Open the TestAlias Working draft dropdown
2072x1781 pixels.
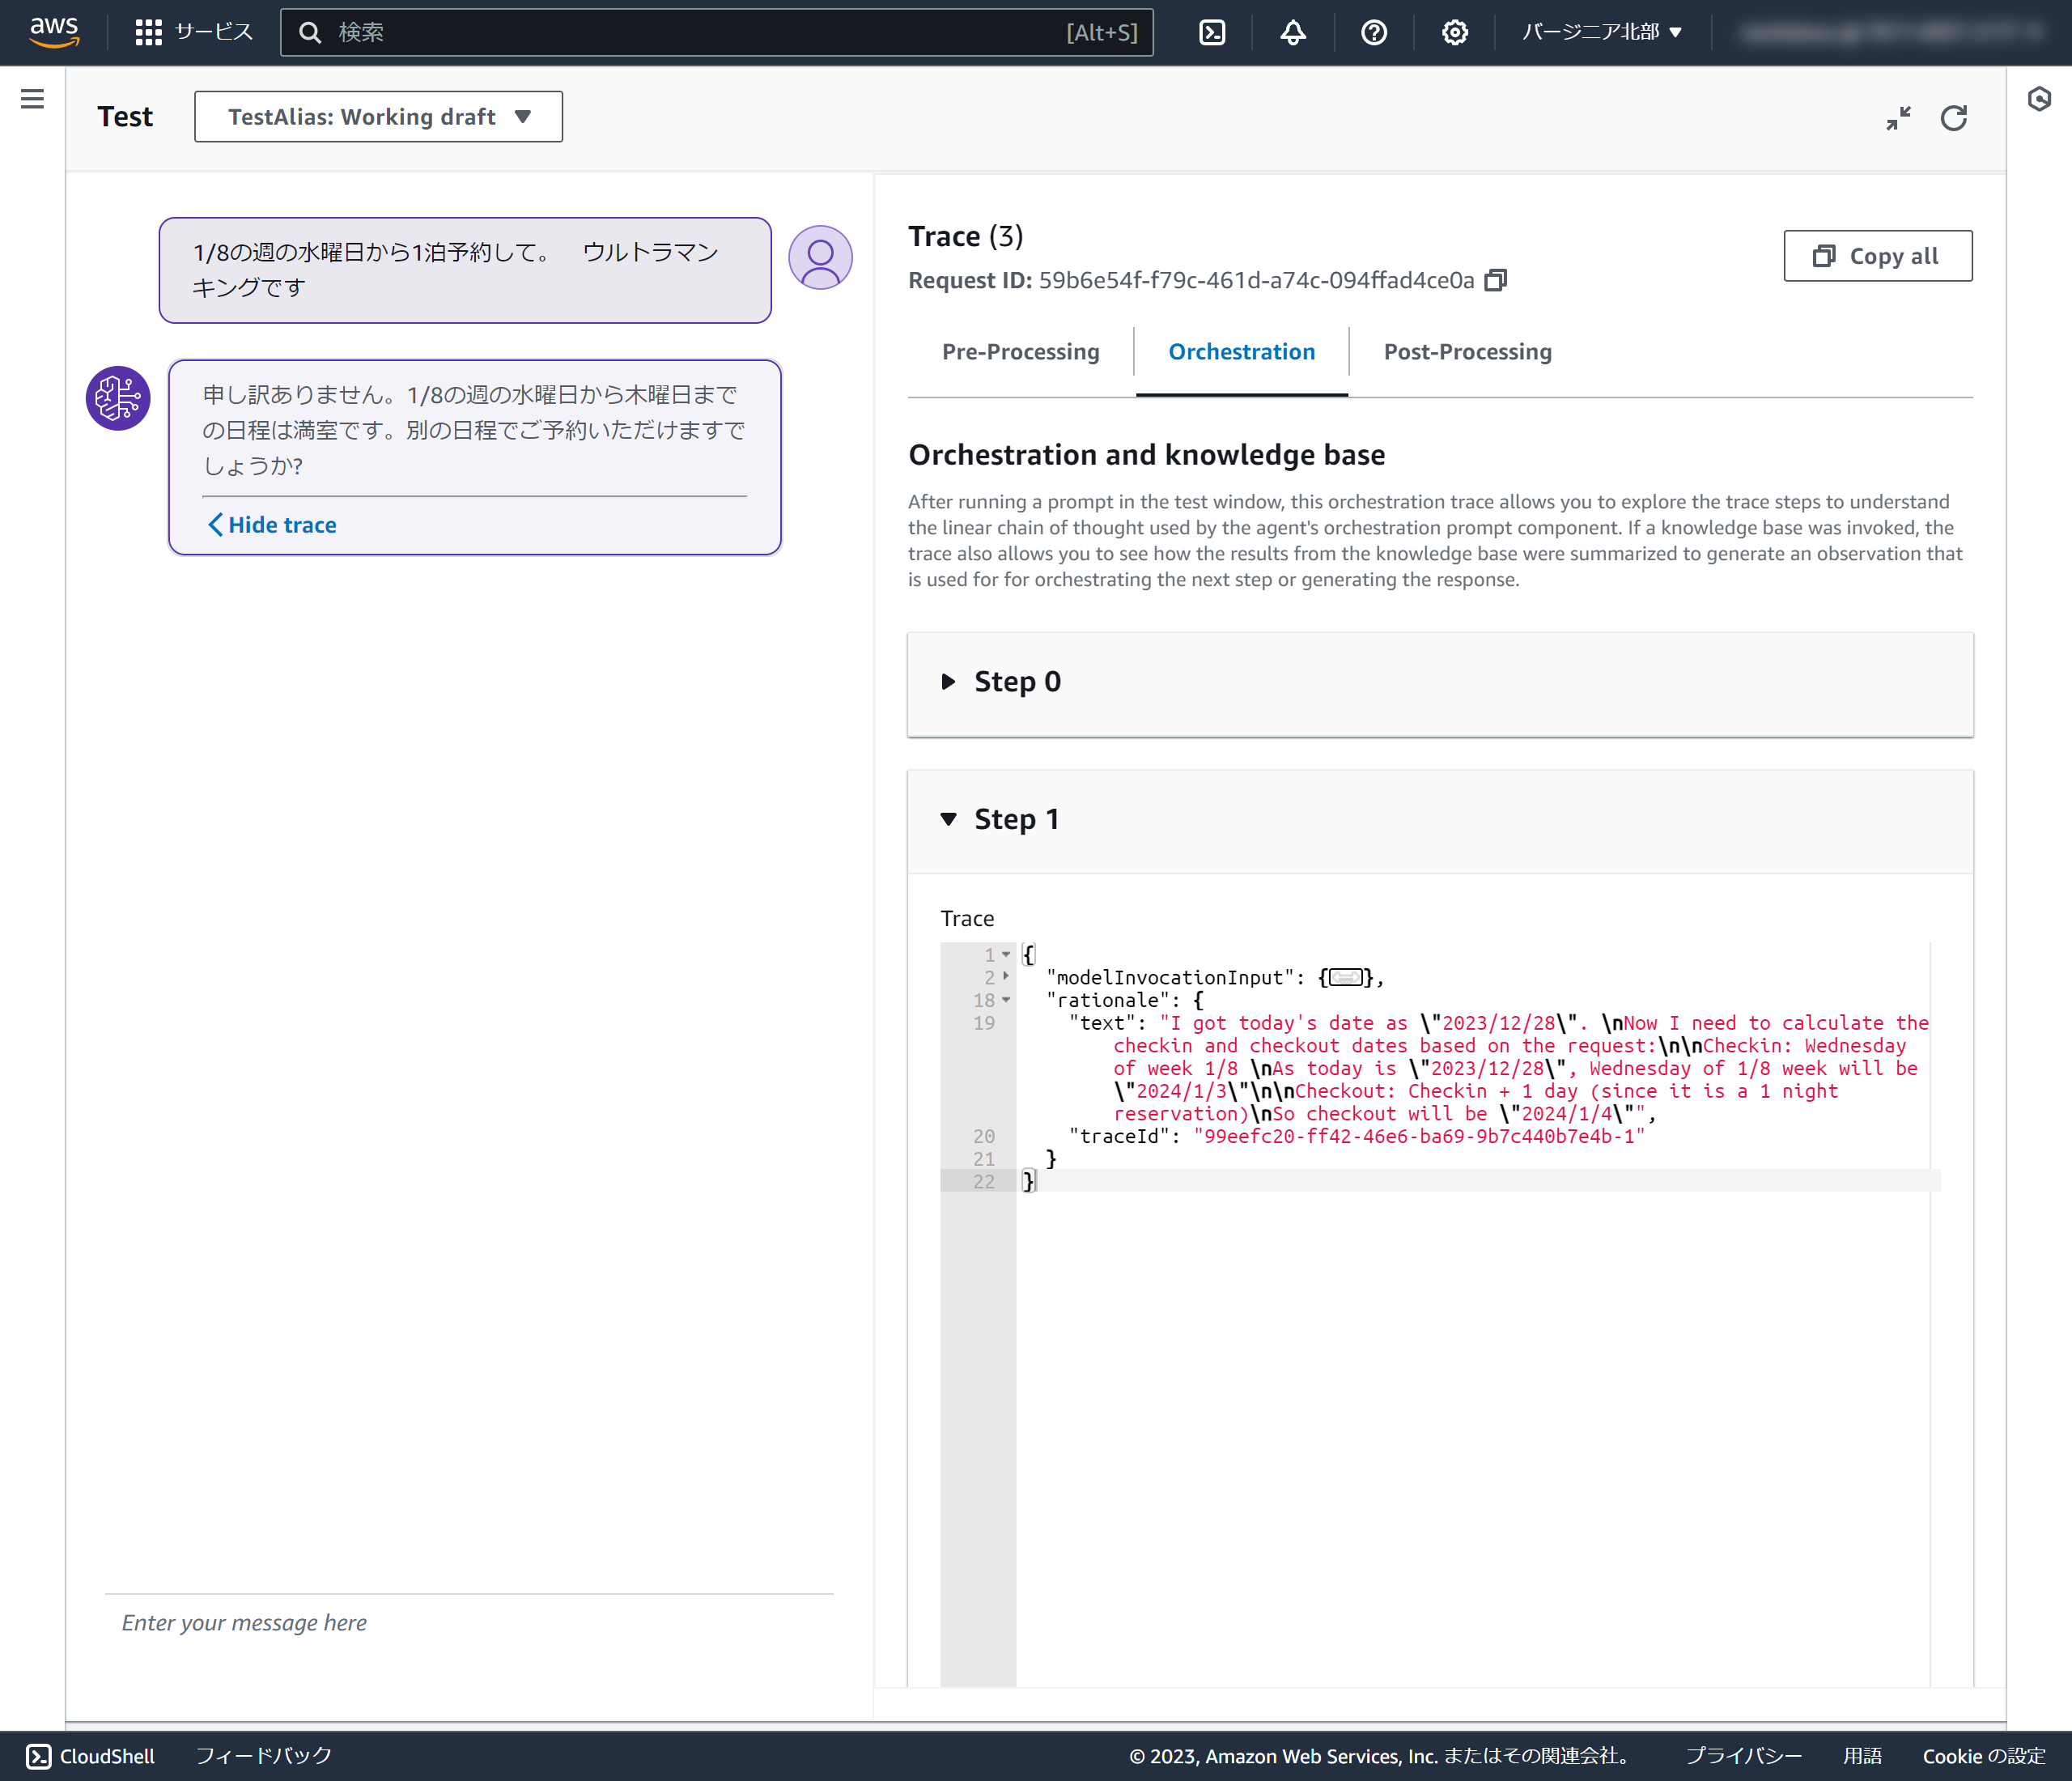click(x=378, y=117)
